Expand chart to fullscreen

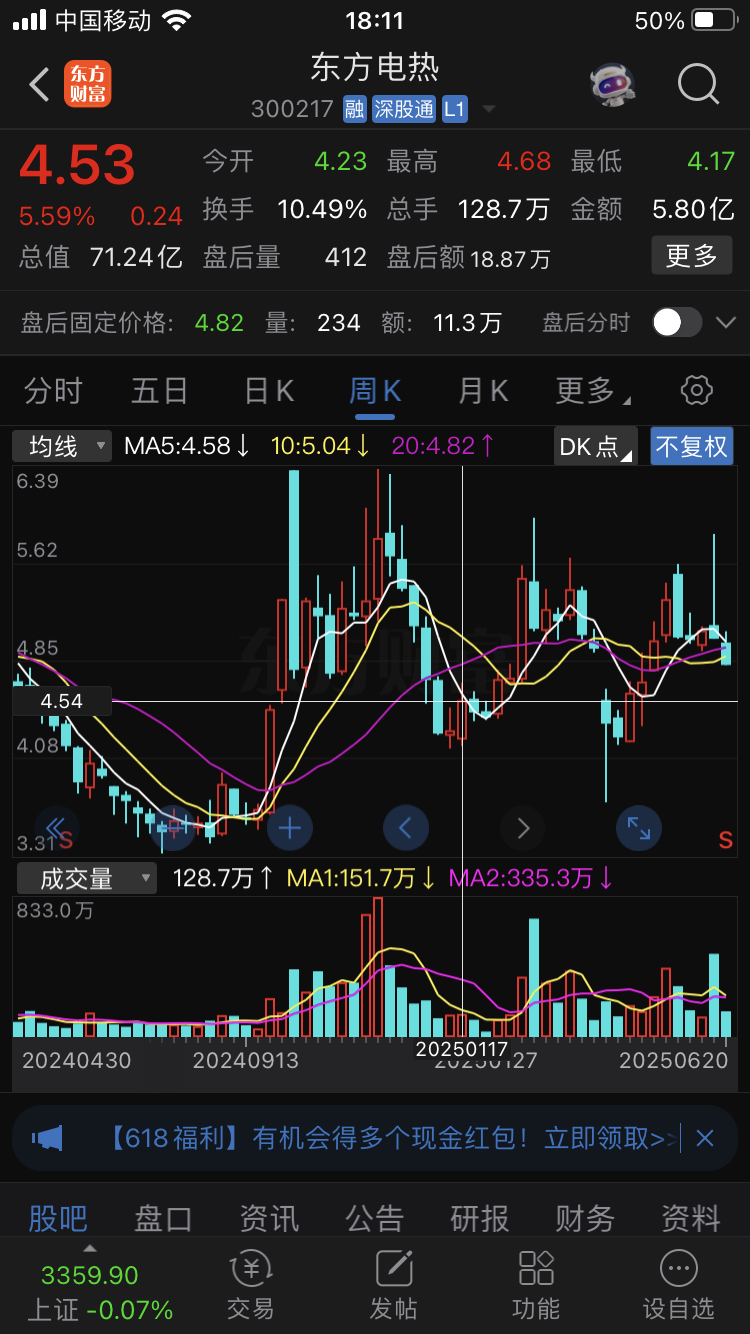tap(638, 827)
